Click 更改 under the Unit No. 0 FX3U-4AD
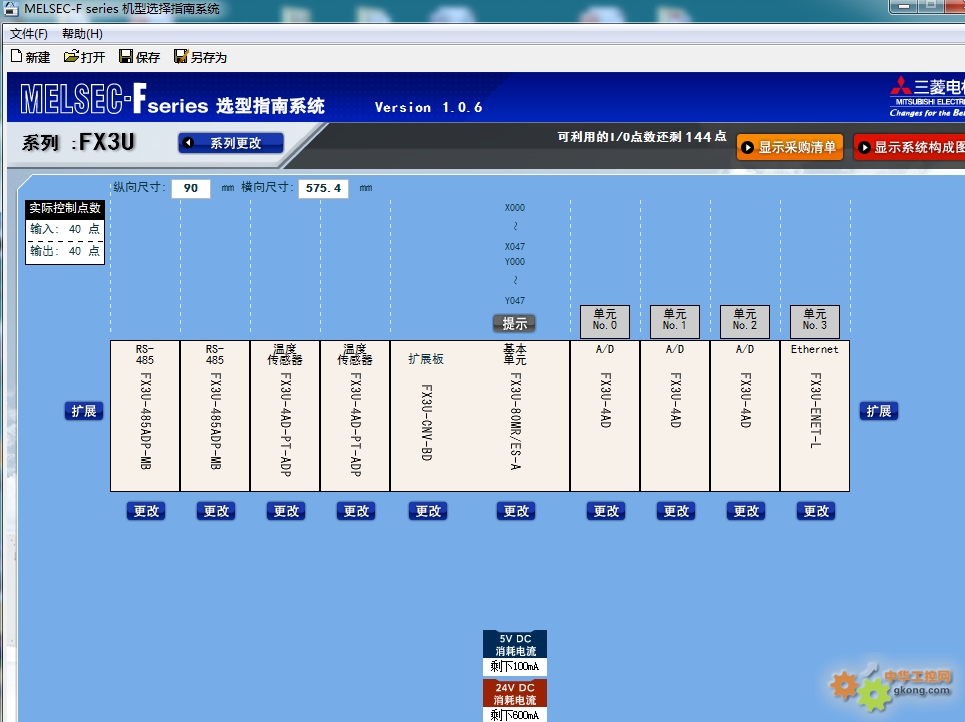The image size is (965, 722). click(606, 511)
